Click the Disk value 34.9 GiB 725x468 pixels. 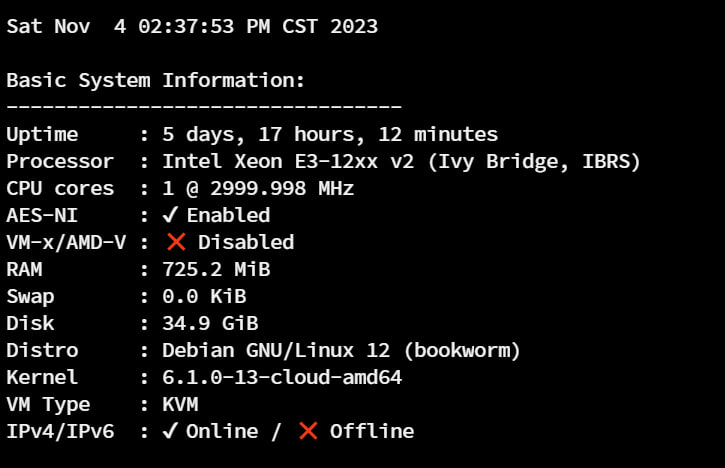[x=210, y=323]
